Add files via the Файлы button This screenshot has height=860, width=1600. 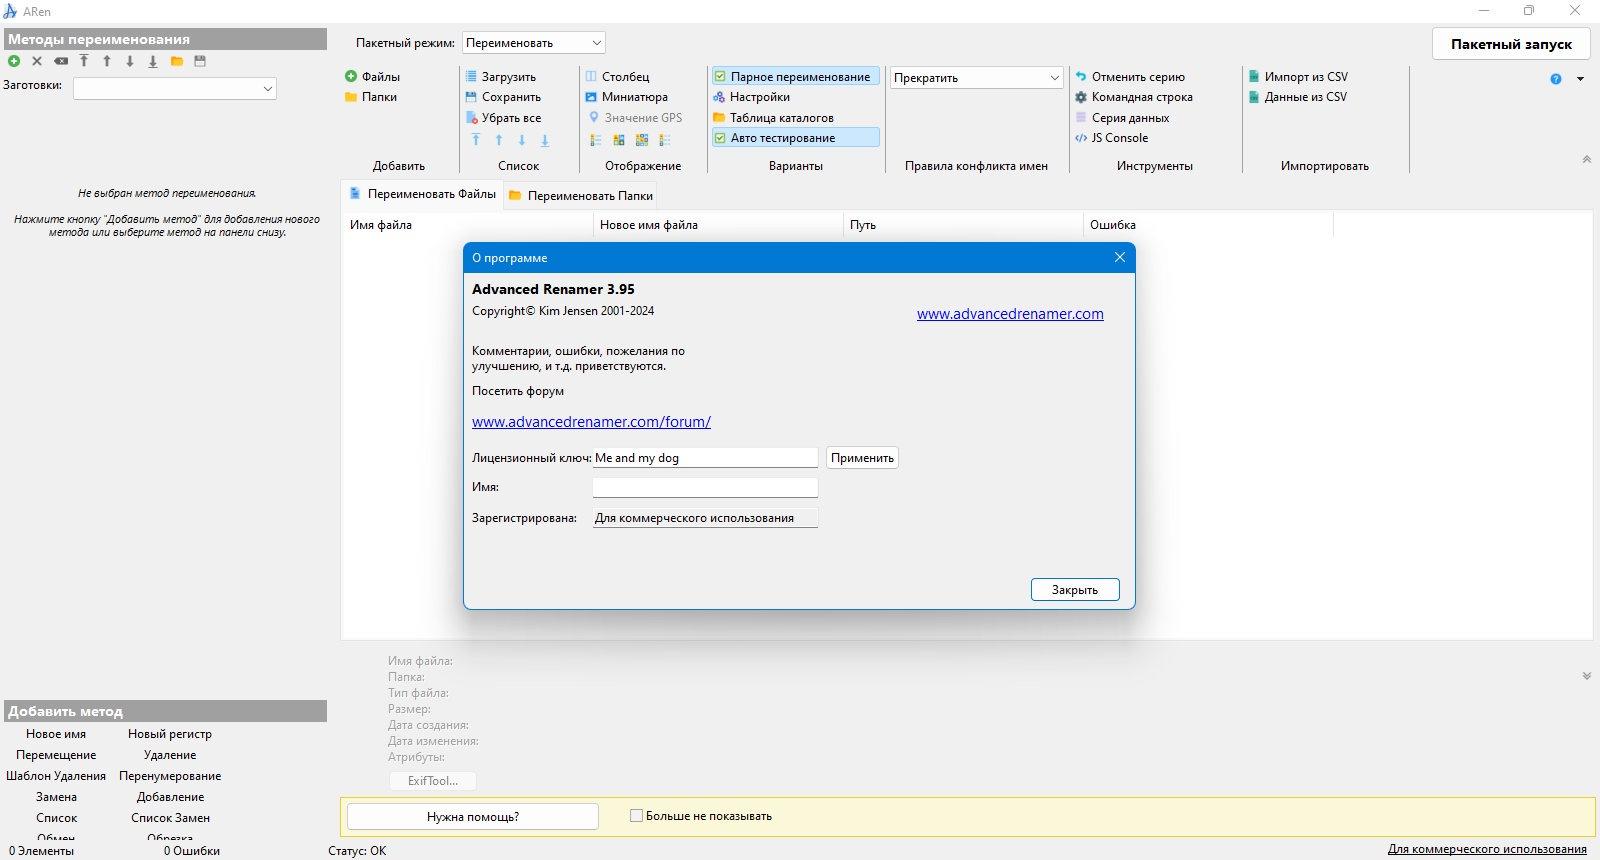click(373, 77)
